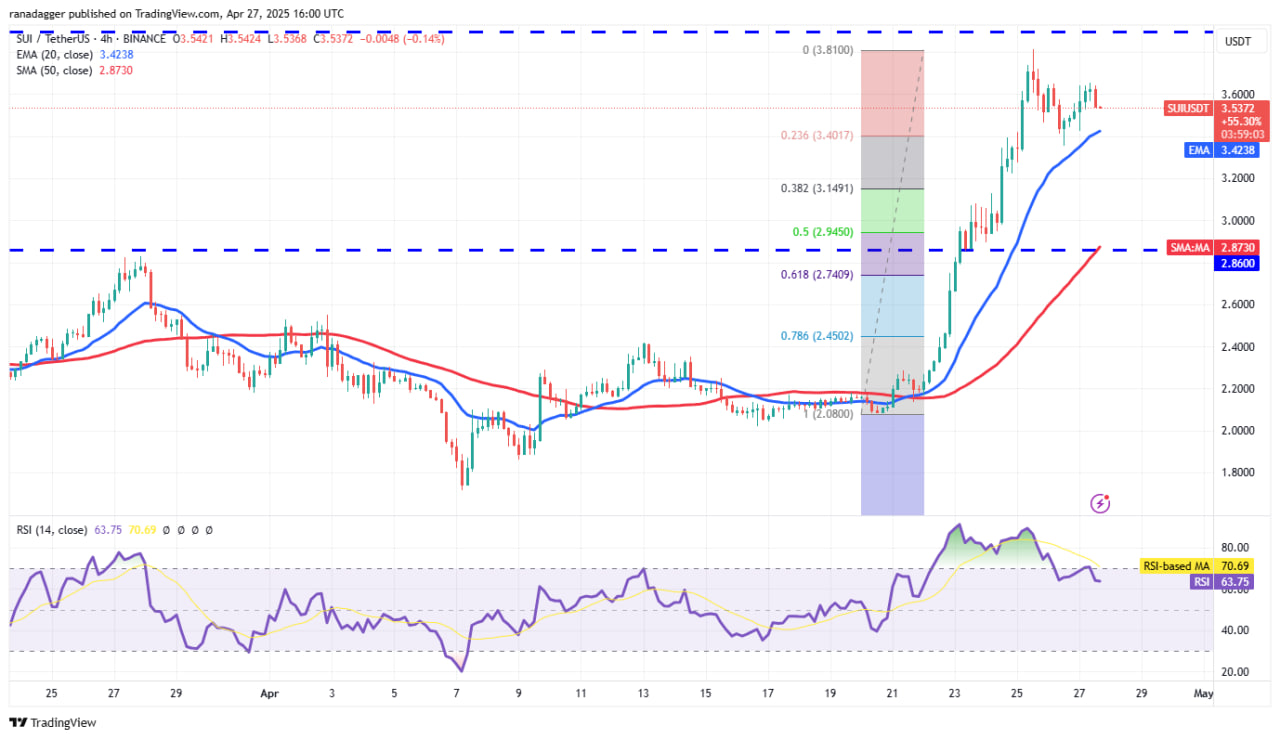Click the blue EMA 3.4238 price label
This screenshot has width=1280, height=739.
(1222, 148)
